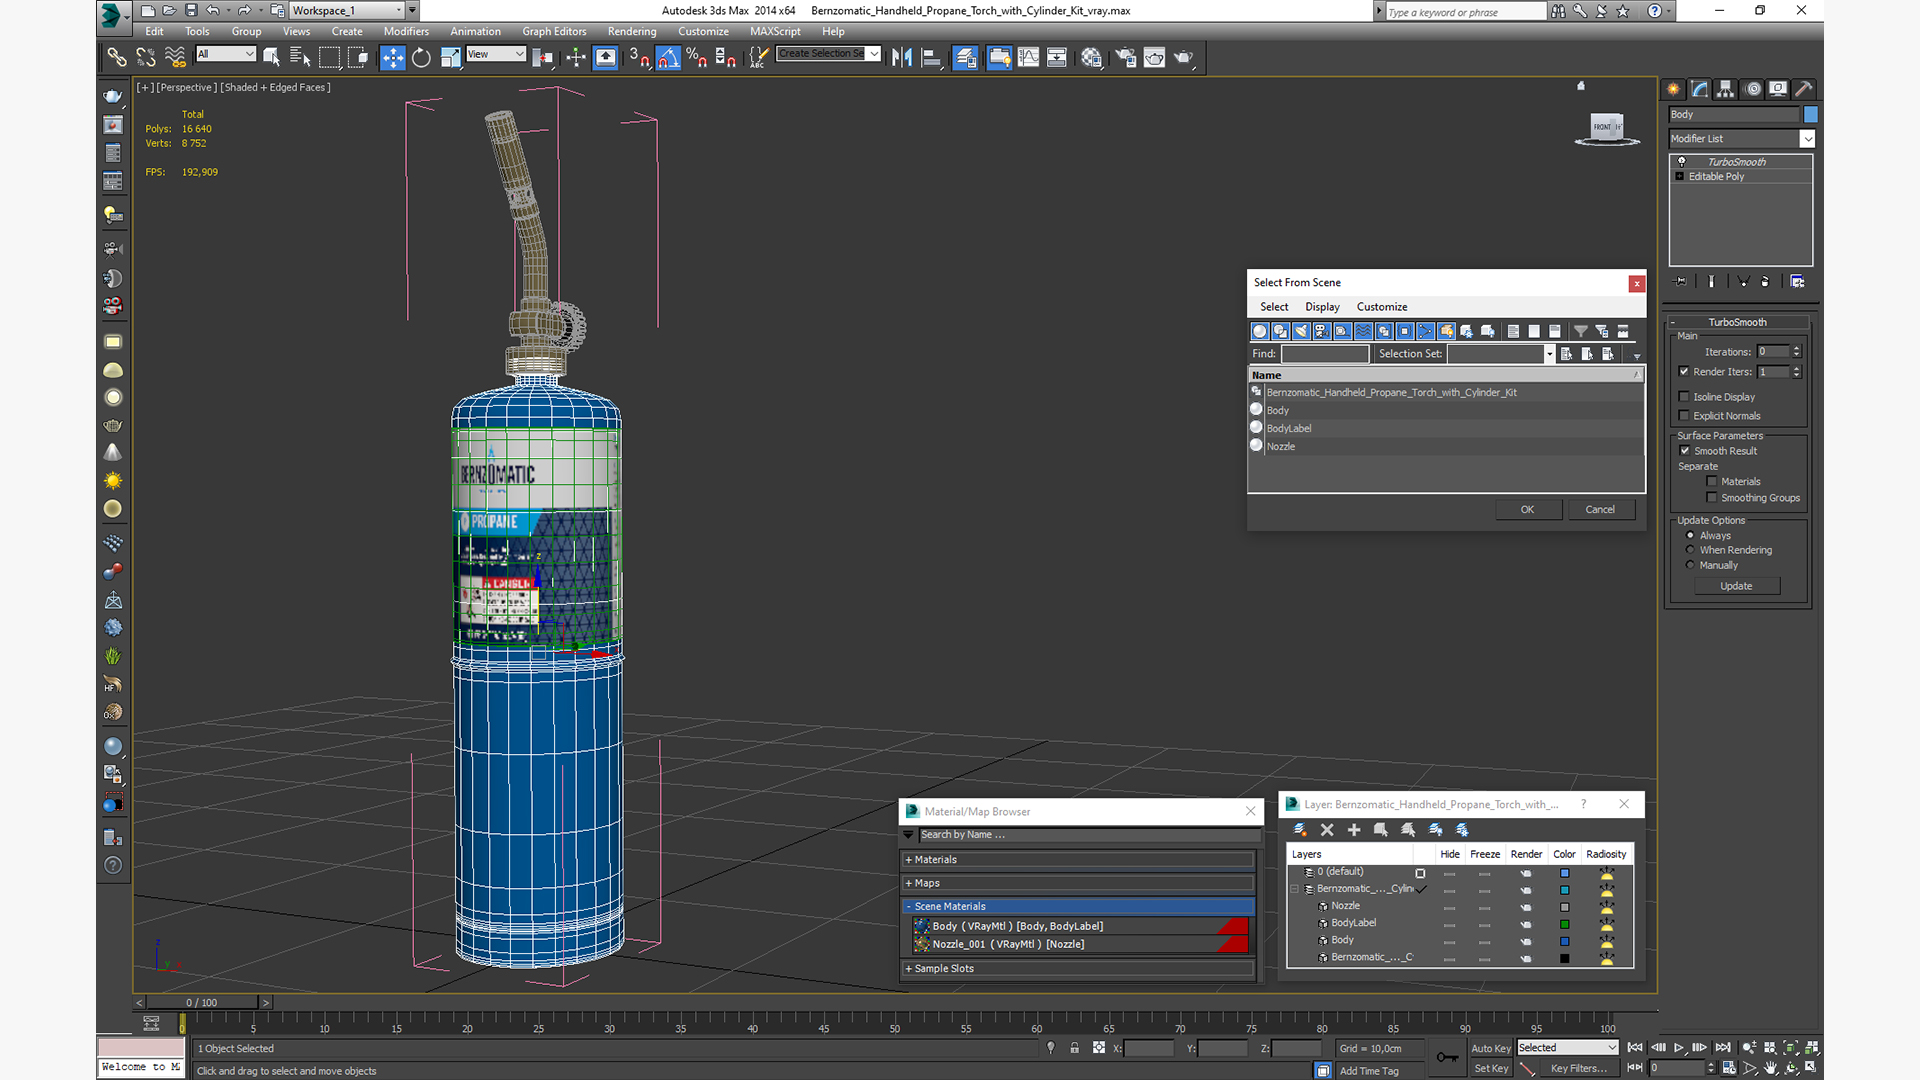Select When Rendering update option
The height and width of the screenshot is (1080, 1920).
1691,550
